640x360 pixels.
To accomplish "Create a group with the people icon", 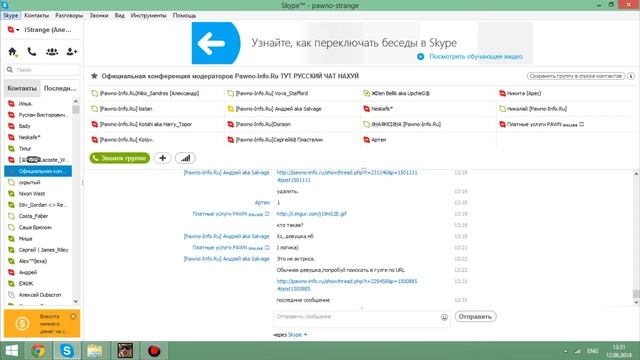I will pos(52,52).
